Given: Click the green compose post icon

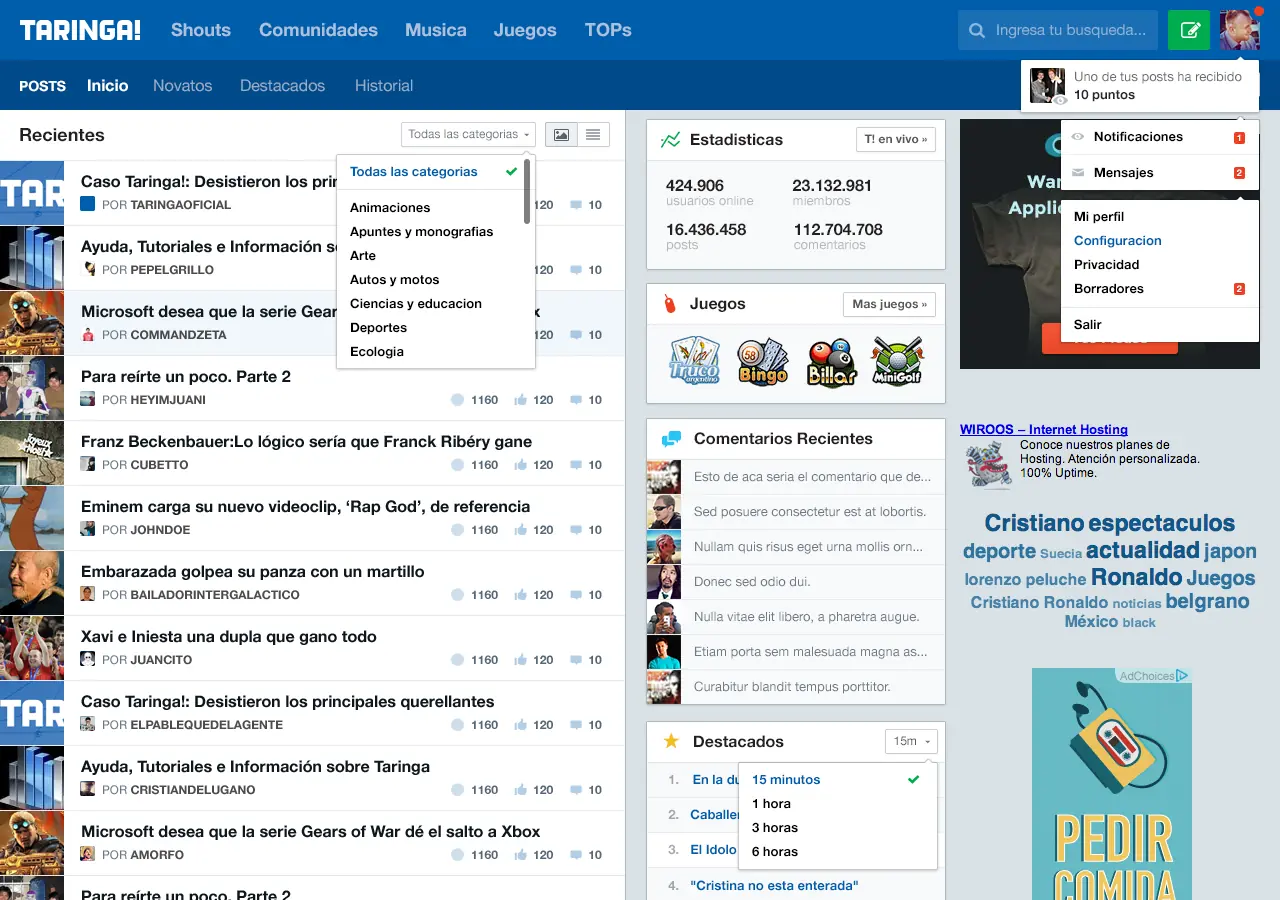Looking at the screenshot, I should (1189, 30).
